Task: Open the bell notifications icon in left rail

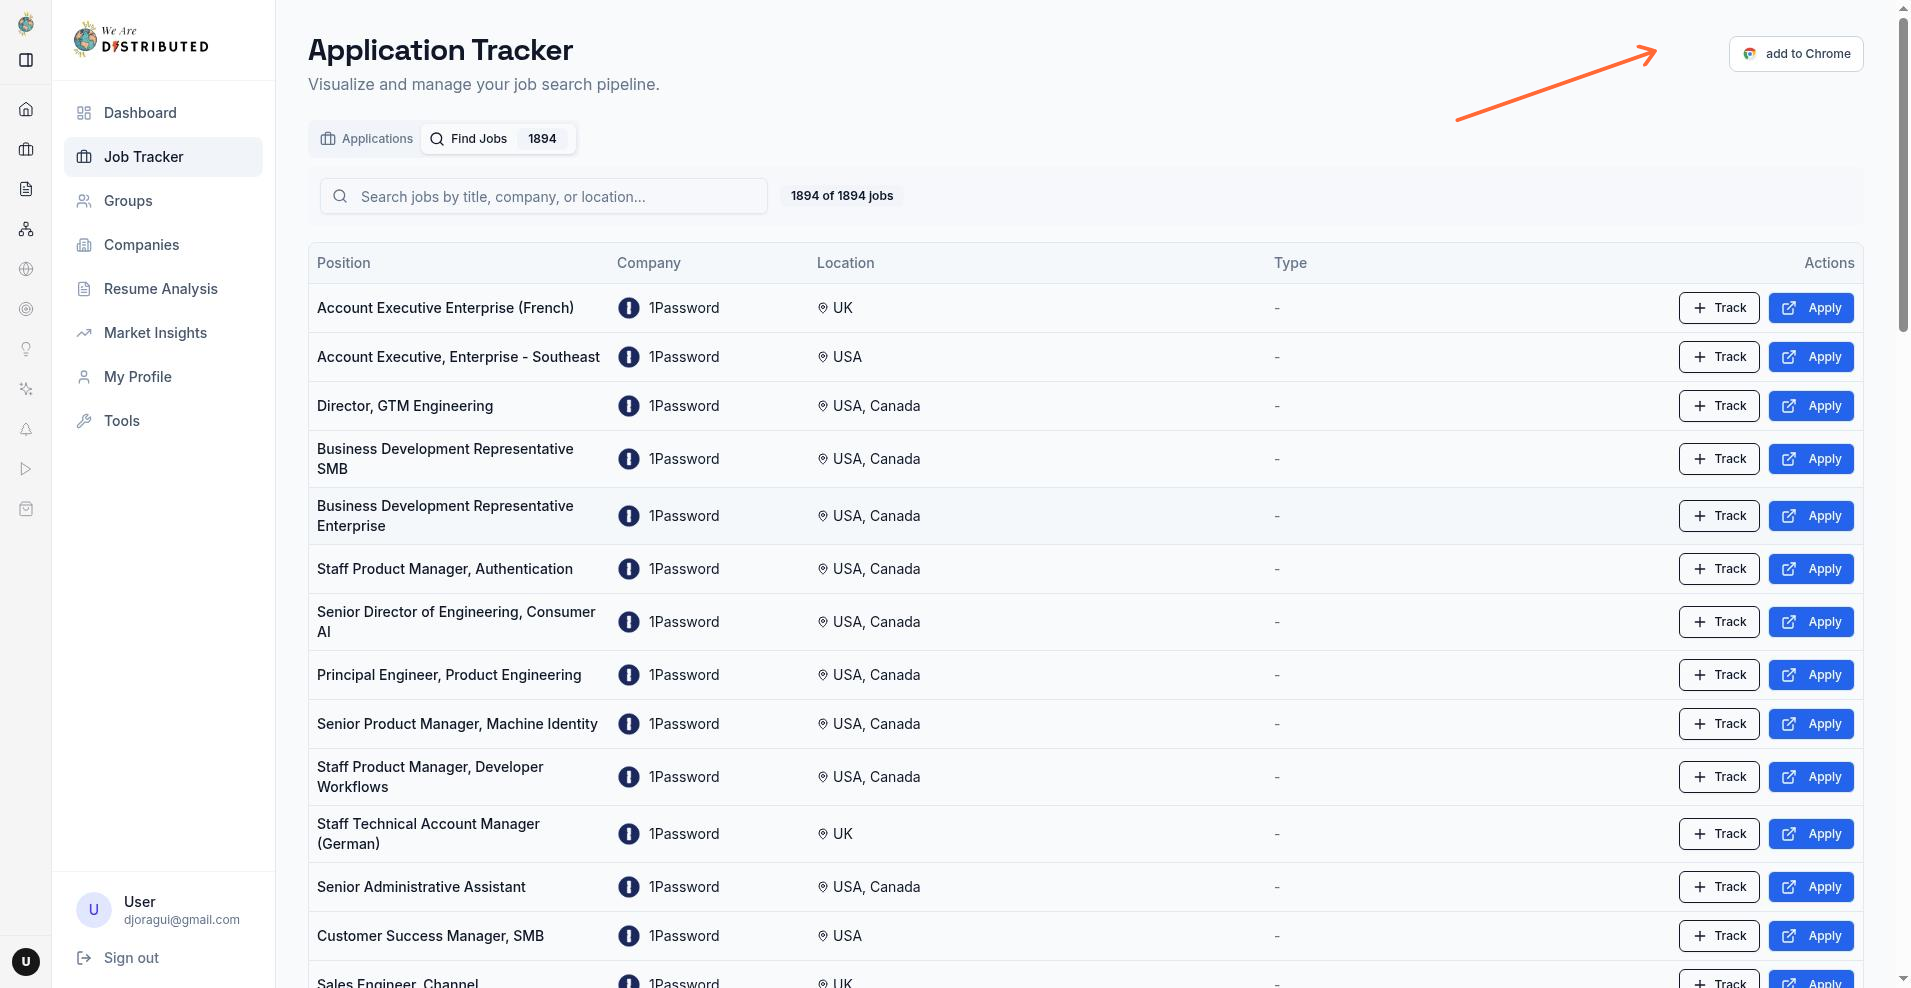Action: click(x=26, y=429)
